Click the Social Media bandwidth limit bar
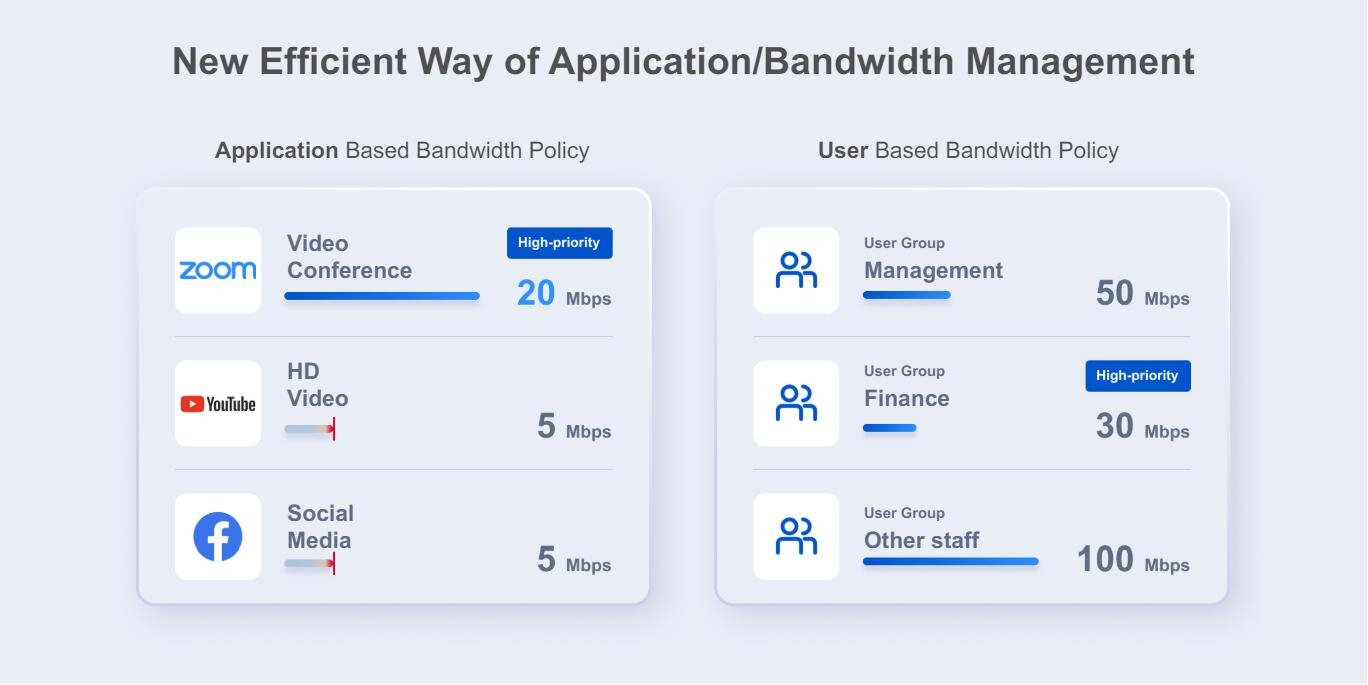Viewport: 1368px width, 685px height. pos(310,564)
